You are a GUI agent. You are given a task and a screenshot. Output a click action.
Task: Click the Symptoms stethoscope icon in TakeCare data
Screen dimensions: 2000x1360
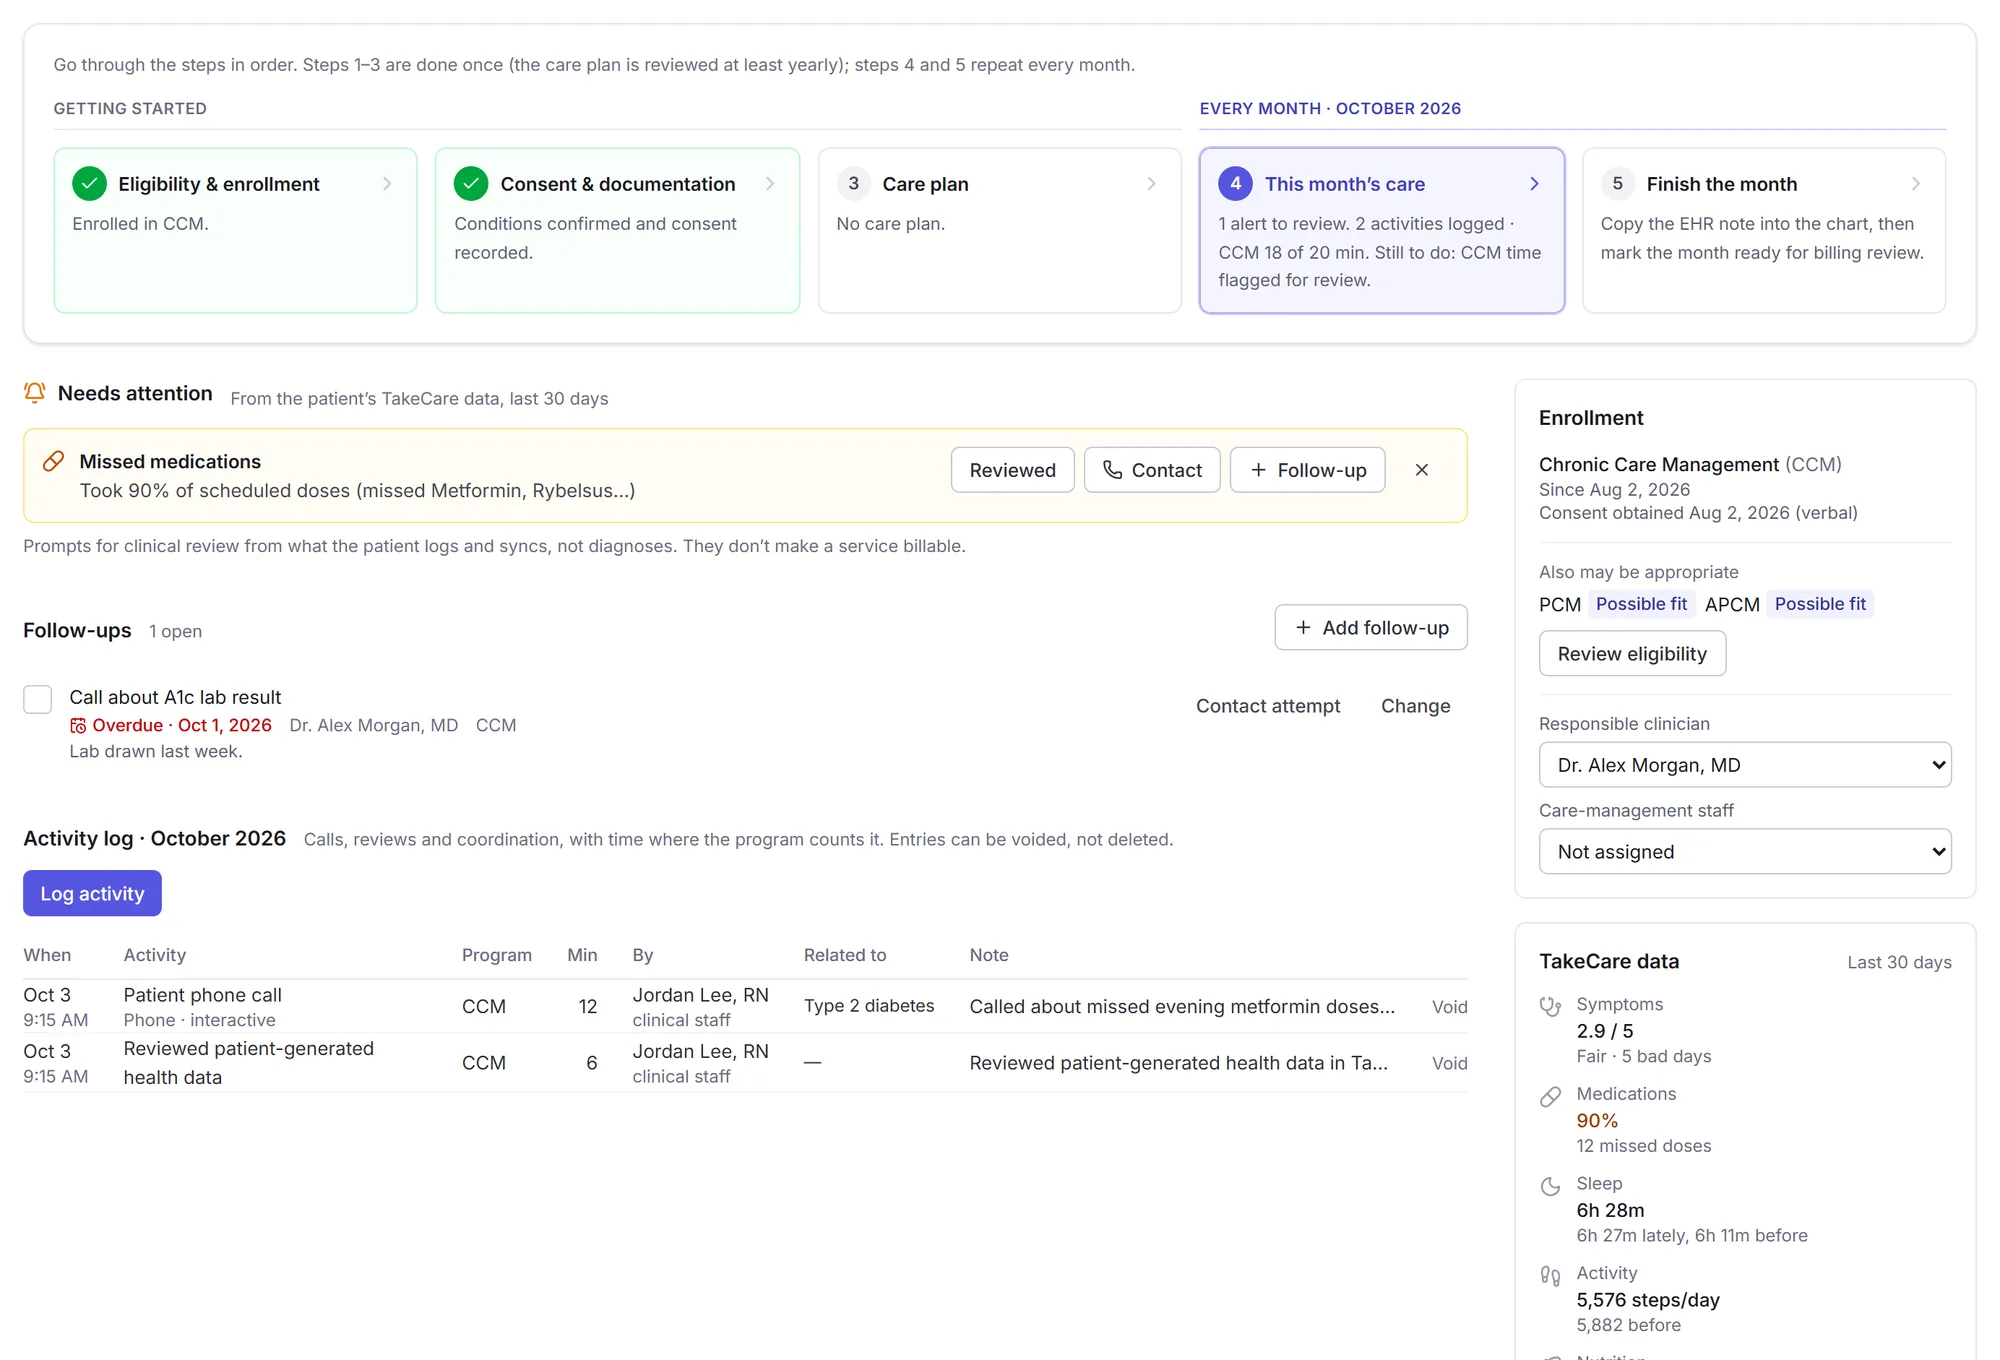tap(1550, 1006)
